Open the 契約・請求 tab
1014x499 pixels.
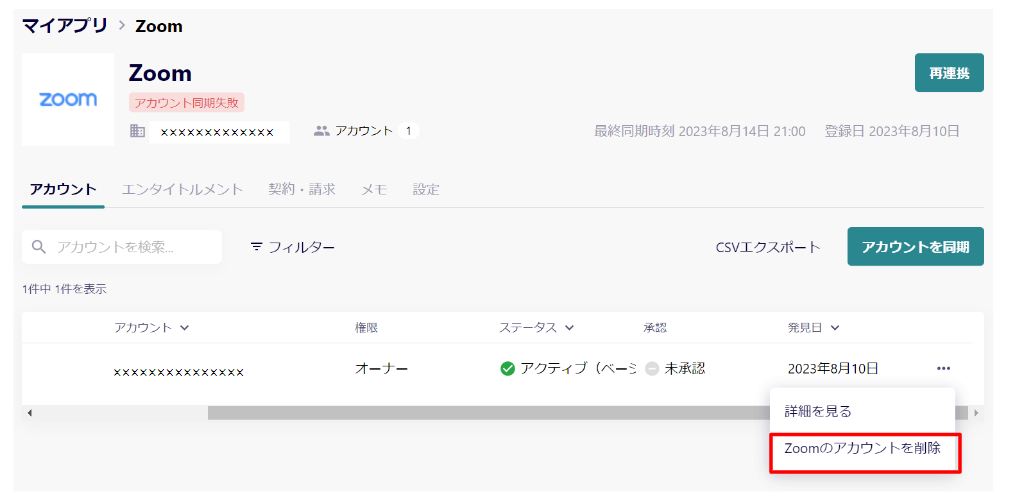(302, 190)
